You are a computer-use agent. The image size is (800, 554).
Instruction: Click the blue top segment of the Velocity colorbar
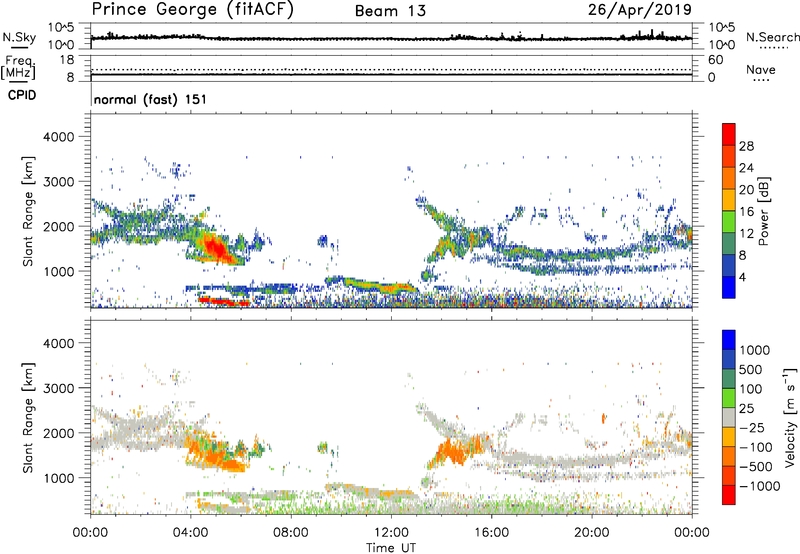coord(729,340)
